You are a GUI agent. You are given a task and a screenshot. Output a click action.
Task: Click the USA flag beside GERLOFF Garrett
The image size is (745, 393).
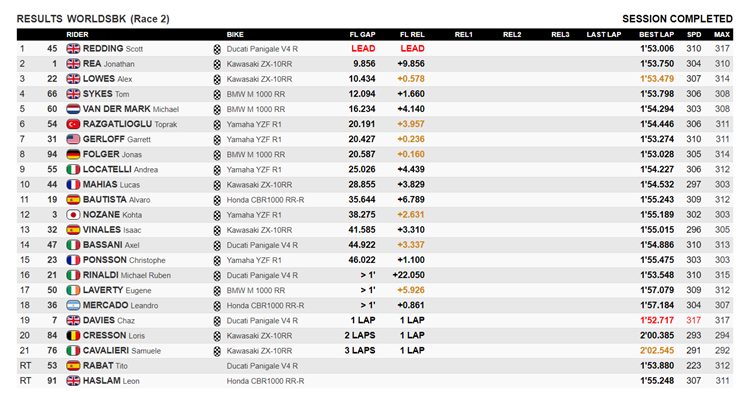[x=73, y=139]
